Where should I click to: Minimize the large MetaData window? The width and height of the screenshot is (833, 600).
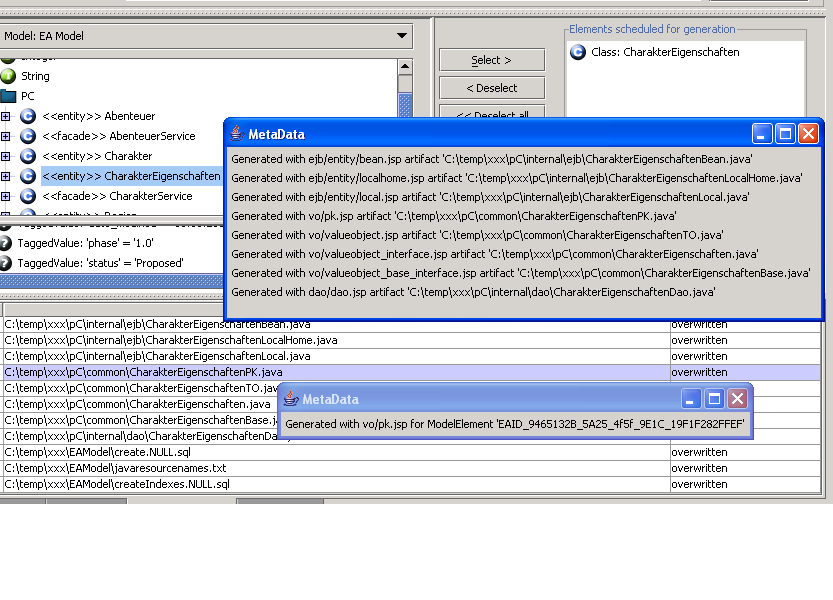761,133
